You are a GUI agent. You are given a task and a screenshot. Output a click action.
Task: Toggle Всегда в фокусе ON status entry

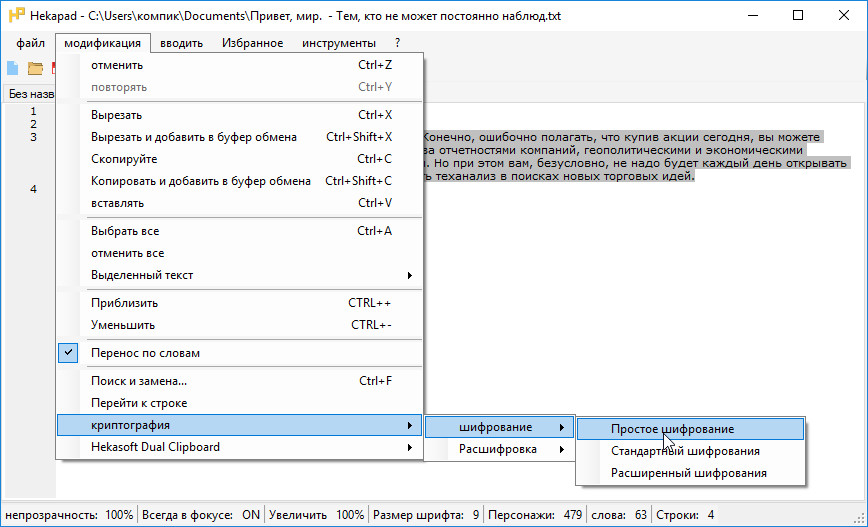click(200, 515)
